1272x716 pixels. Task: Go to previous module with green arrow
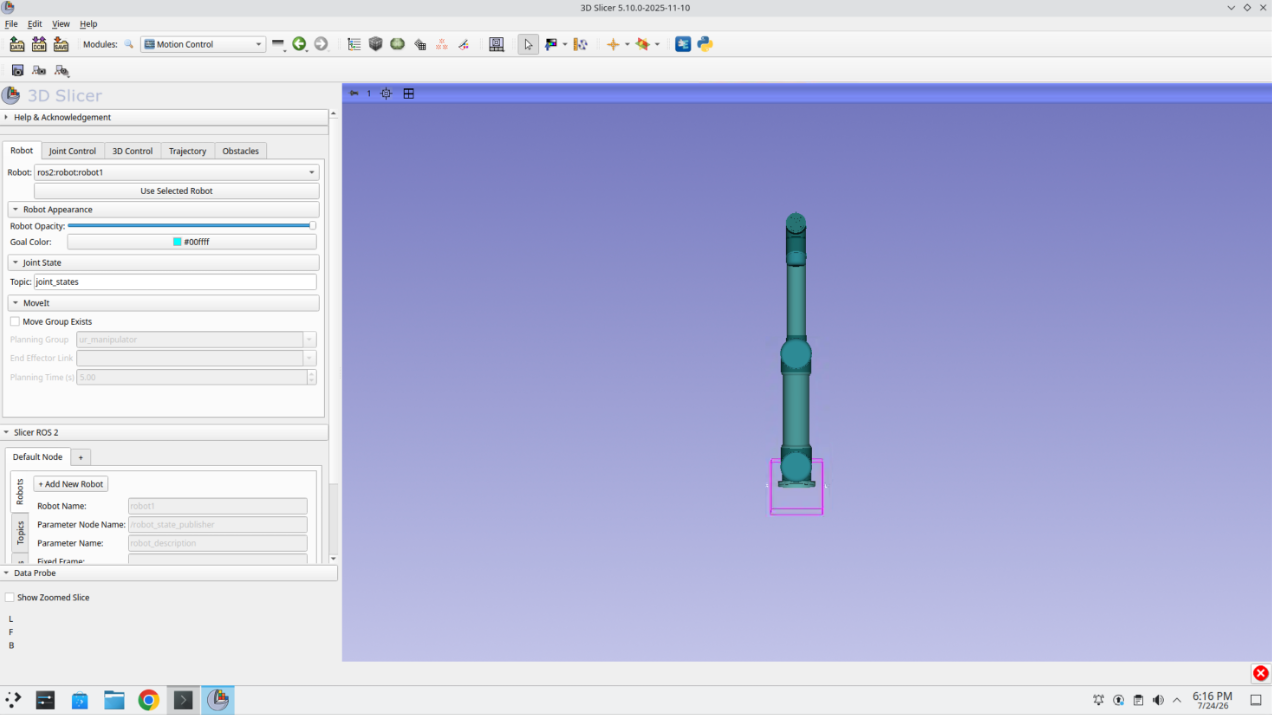299,44
